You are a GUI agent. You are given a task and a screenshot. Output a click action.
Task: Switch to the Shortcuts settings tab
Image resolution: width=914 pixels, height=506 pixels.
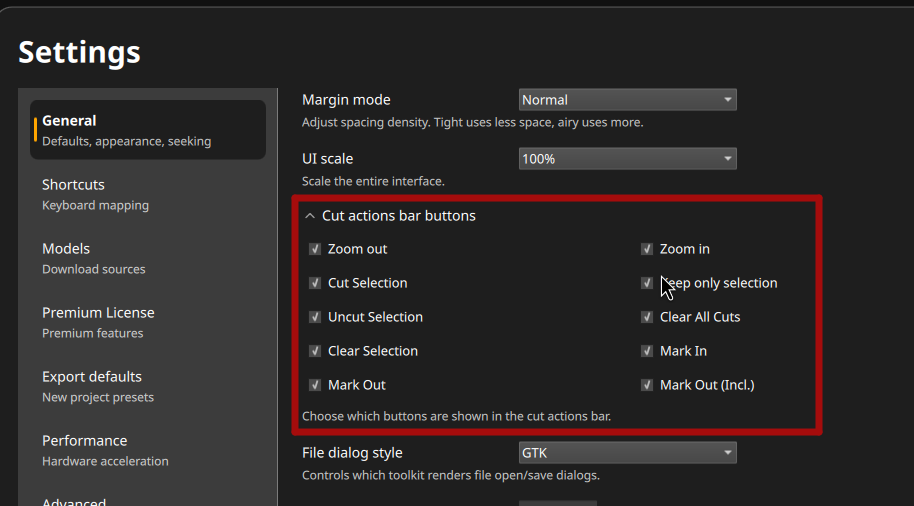(x=148, y=194)
